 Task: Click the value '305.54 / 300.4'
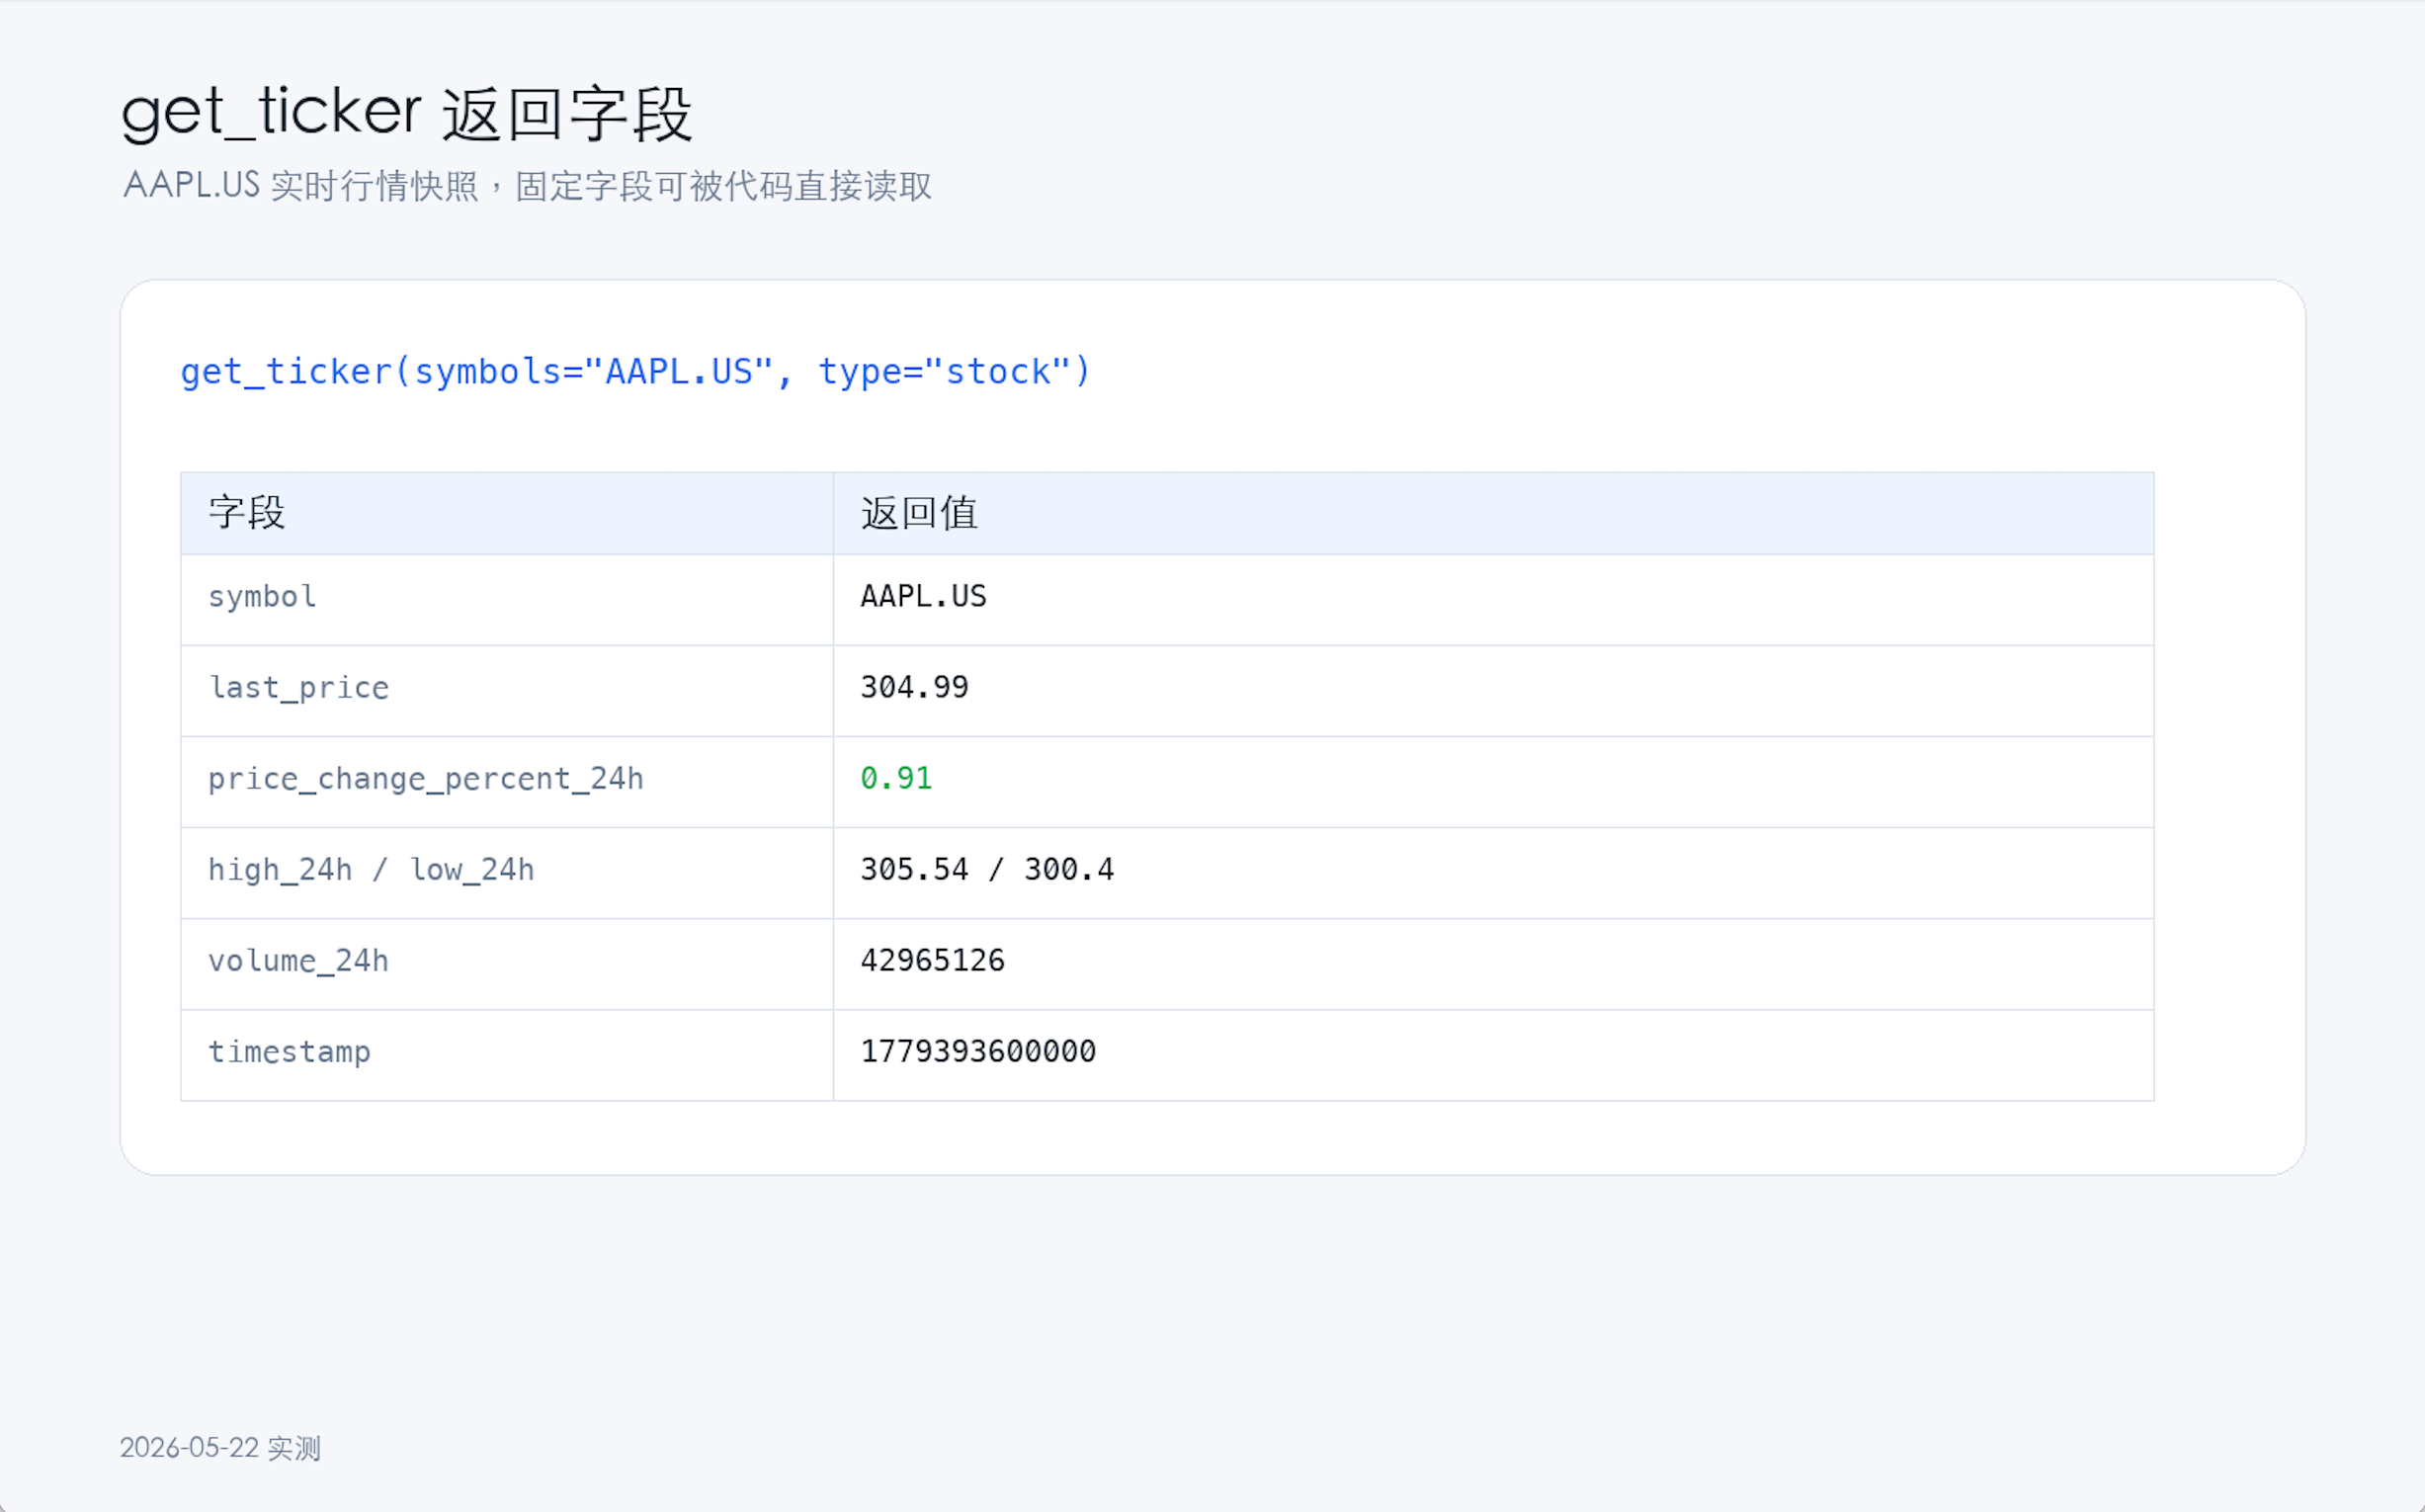point(987,869)
